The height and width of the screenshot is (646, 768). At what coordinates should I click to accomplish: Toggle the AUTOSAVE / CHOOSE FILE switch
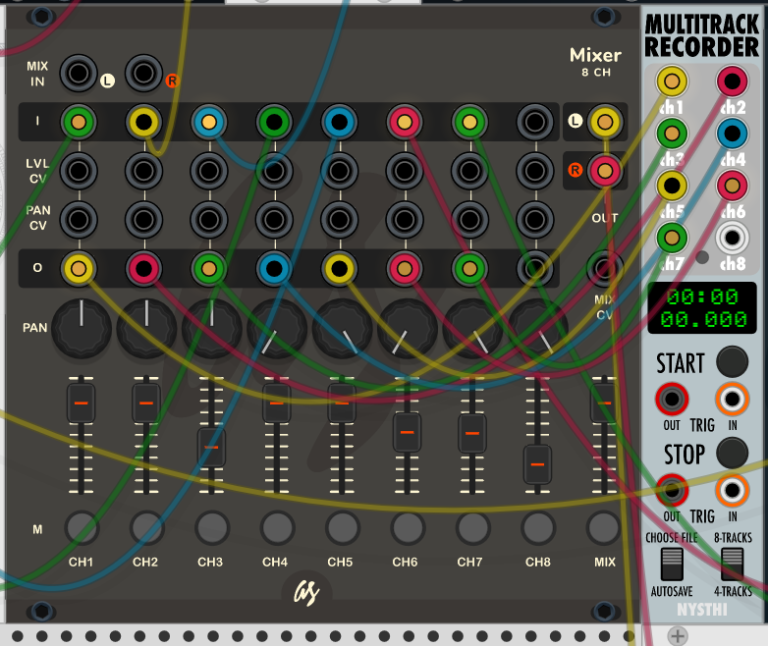(x=672, y=564)
